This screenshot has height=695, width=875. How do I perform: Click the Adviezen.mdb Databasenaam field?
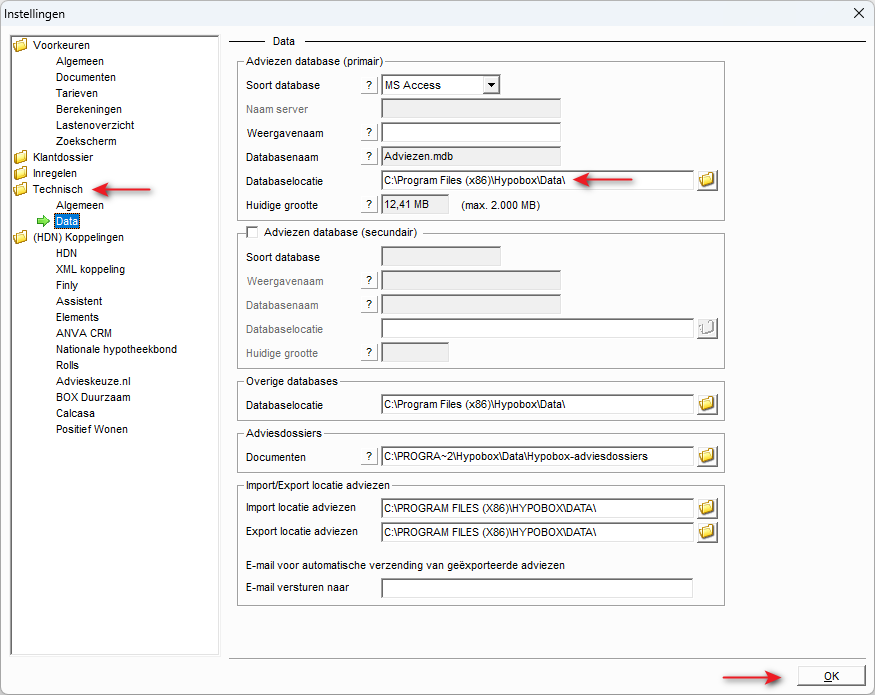pos(471,156)
